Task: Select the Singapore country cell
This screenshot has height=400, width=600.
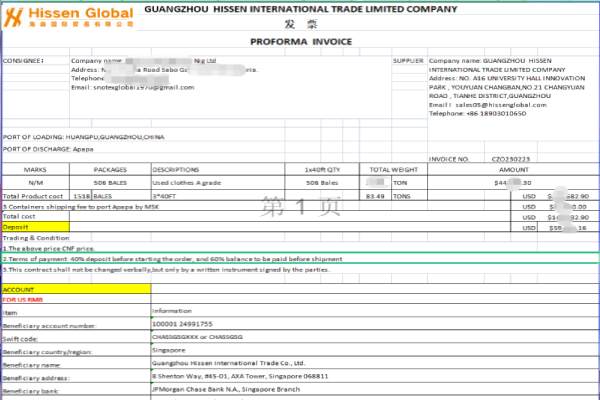Action: point(168,350)
